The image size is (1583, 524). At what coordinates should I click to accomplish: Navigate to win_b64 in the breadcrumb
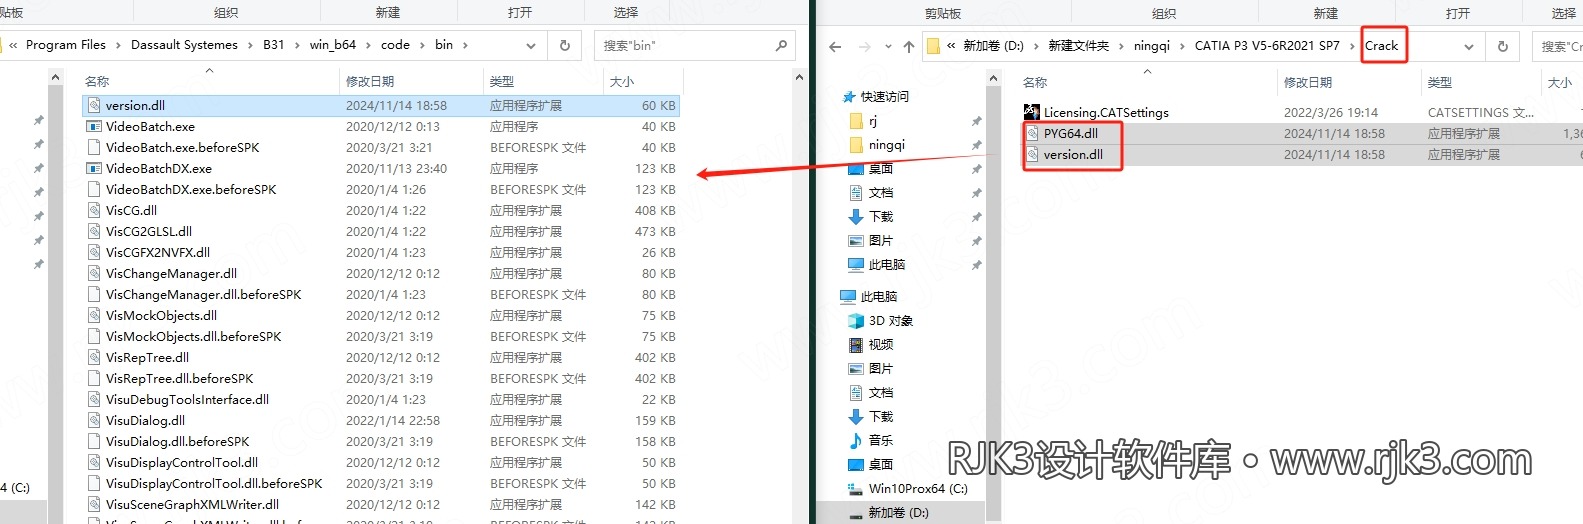coord(333,45)
